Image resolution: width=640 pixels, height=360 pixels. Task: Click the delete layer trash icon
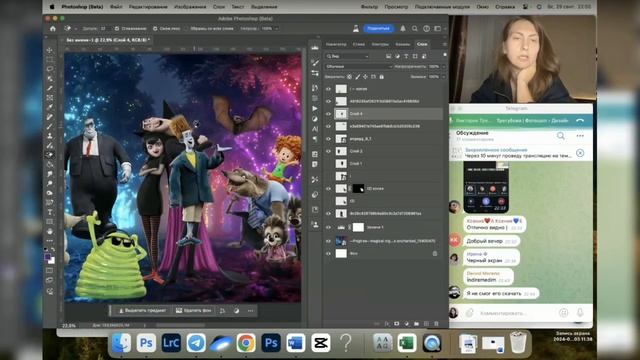436,324
